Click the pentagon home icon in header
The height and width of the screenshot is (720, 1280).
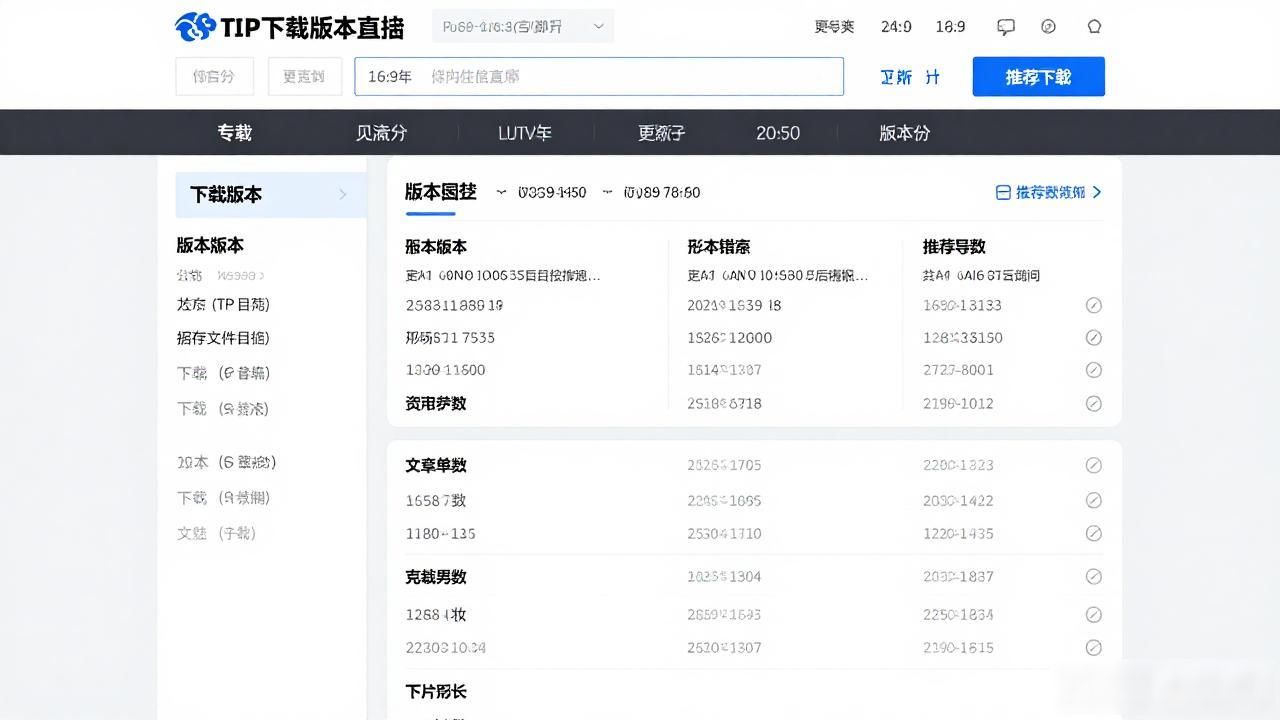coord(1094,27)
